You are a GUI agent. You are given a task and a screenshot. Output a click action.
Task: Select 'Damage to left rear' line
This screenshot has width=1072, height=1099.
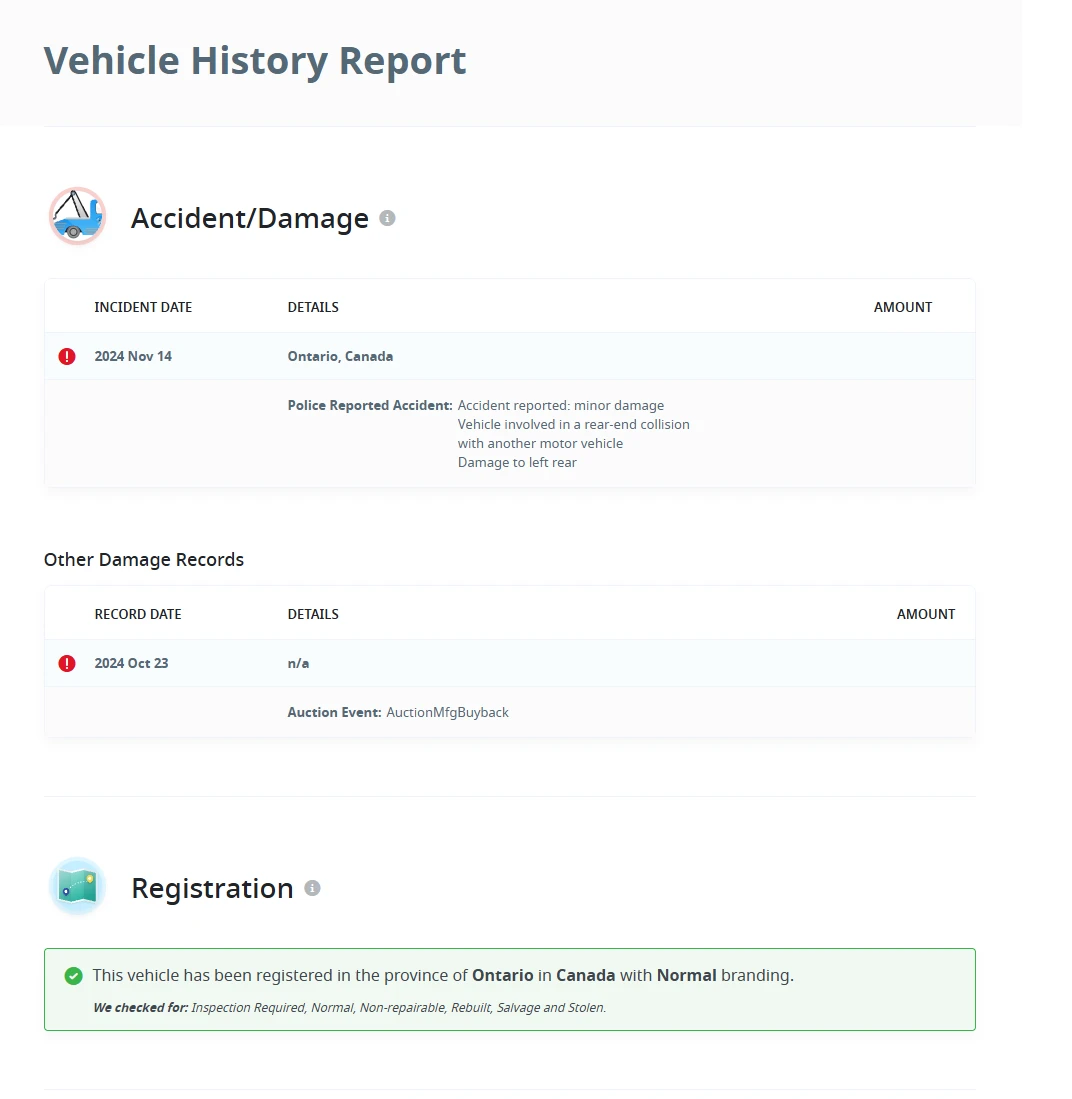coord(517,462)
